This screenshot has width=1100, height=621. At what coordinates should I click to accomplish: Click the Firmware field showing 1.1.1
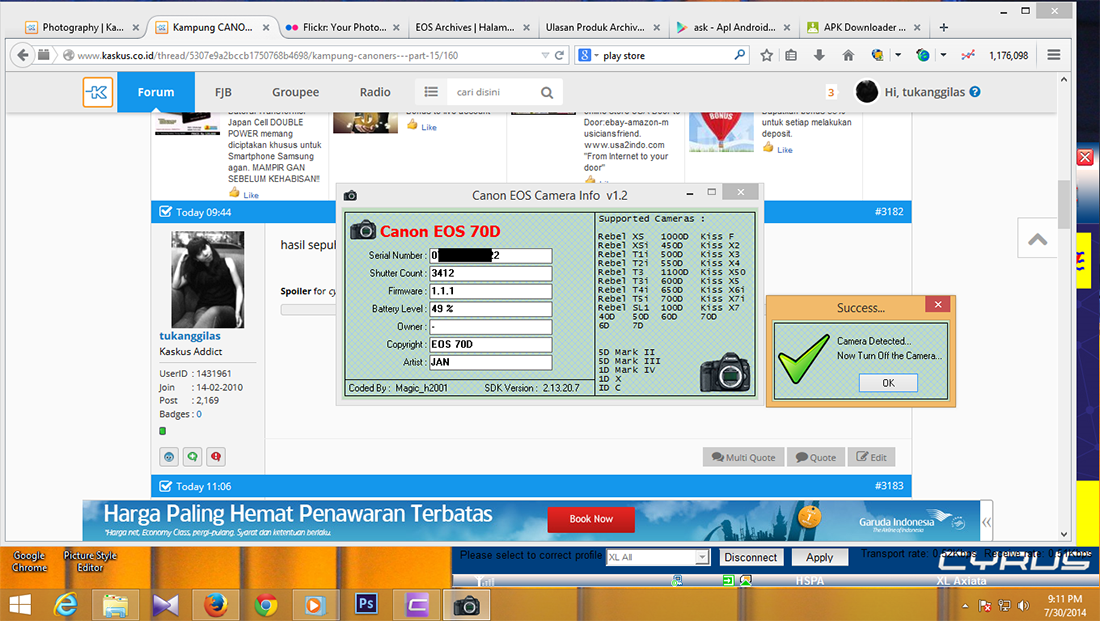490,291
